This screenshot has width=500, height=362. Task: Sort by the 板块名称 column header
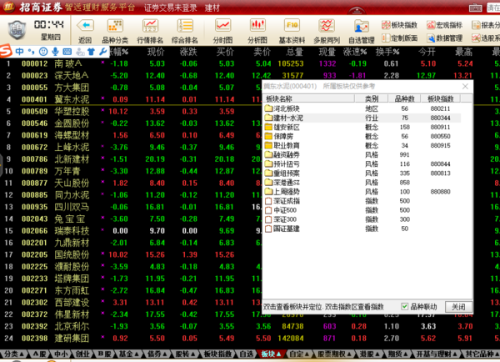pos(309,99)
